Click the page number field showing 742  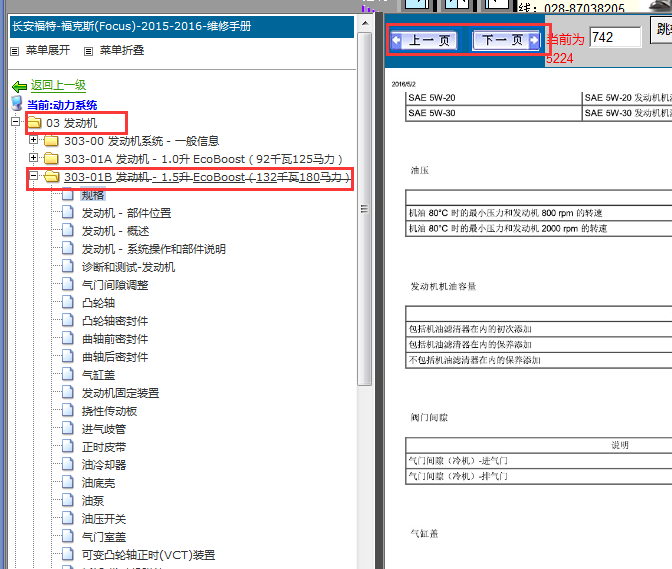click(615, 37)
